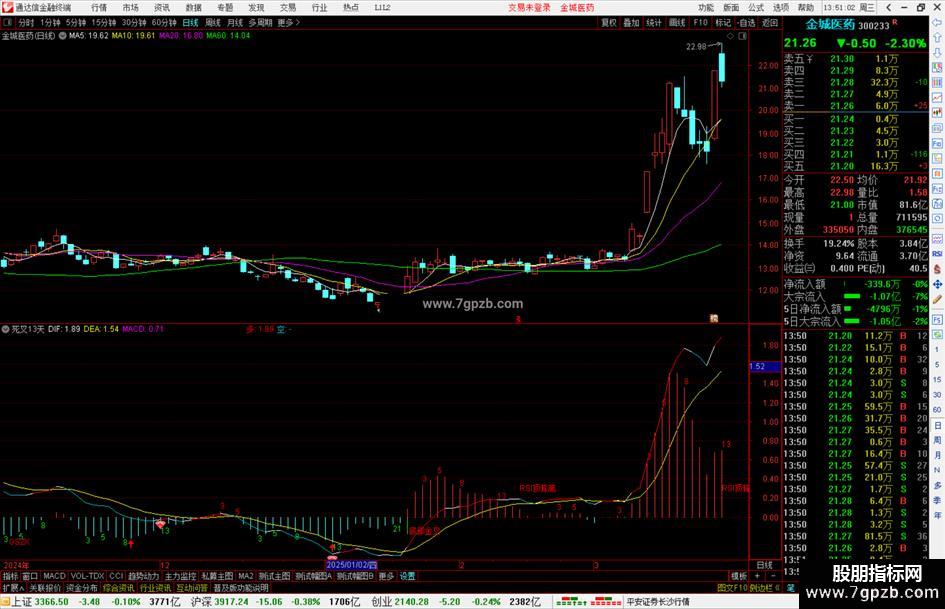The image size is (945, 609).
Task: Click the four-way move icon in sidebar
Action: pos(937,284)
